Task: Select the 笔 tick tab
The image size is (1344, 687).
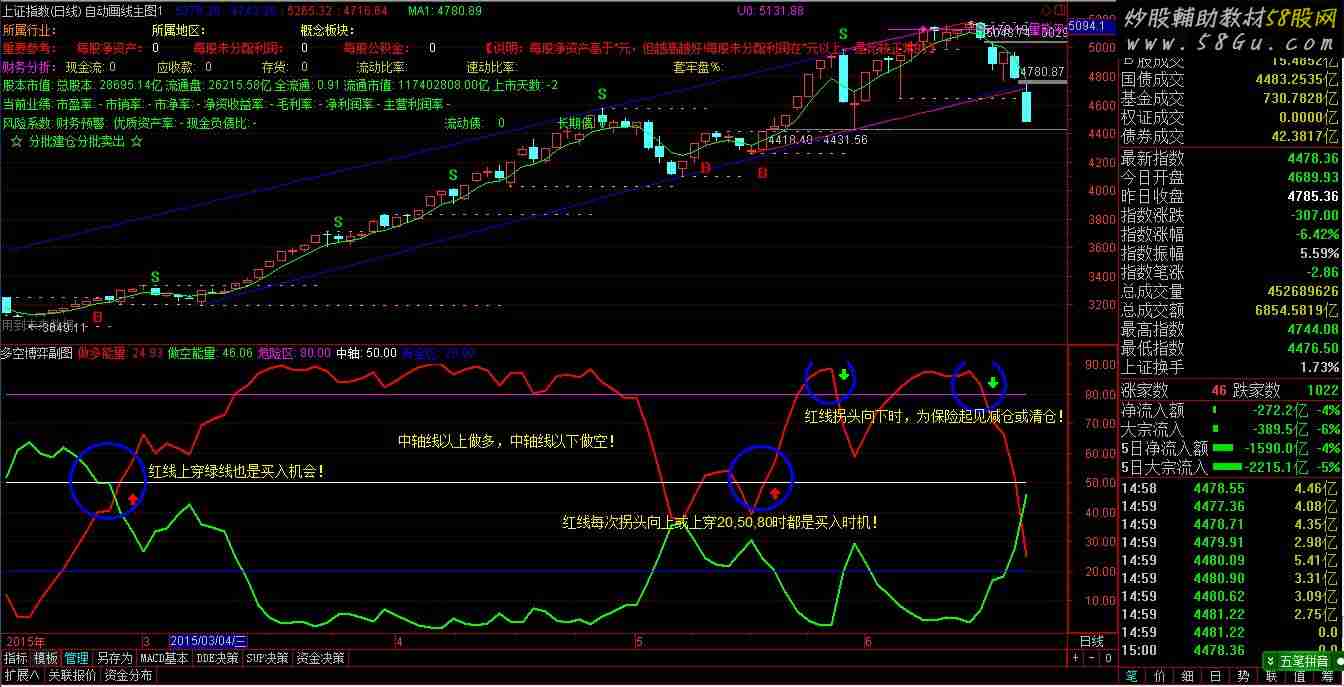Action: coord(1131,676)
